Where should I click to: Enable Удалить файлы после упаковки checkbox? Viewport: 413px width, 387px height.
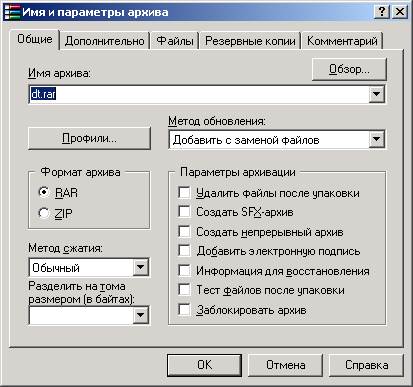pos(184,192)
